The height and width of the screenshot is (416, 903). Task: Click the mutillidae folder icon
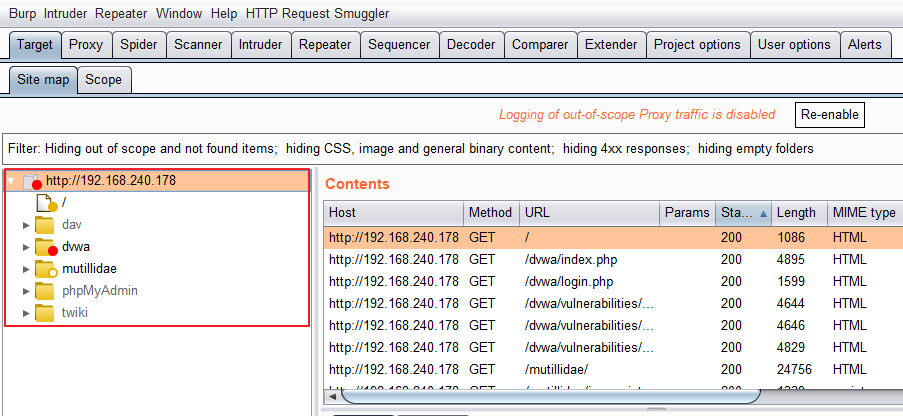[x=45, y=269]
